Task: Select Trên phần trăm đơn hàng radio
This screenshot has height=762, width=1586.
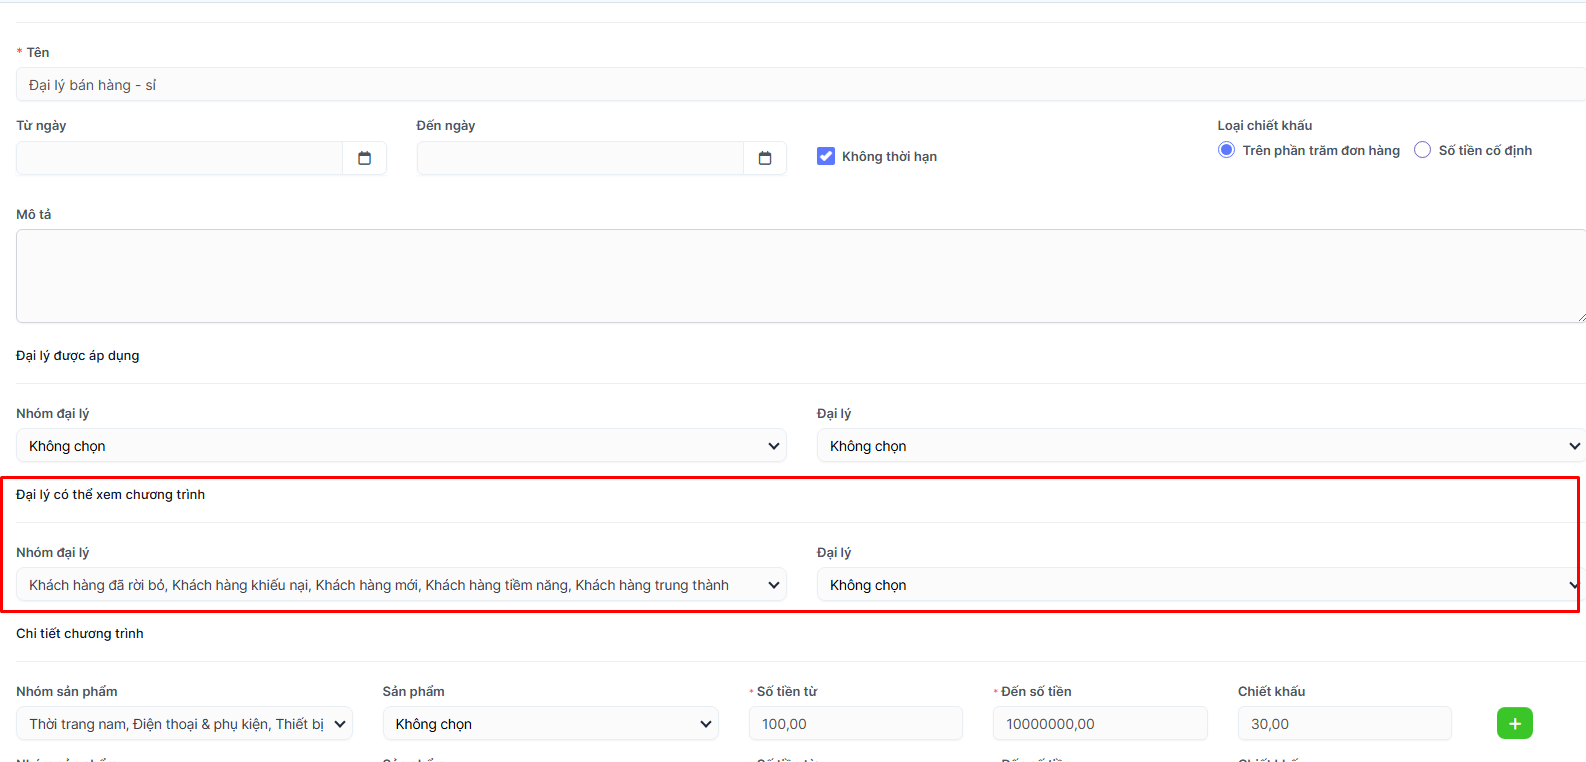Action: (x=1226, y=150)
